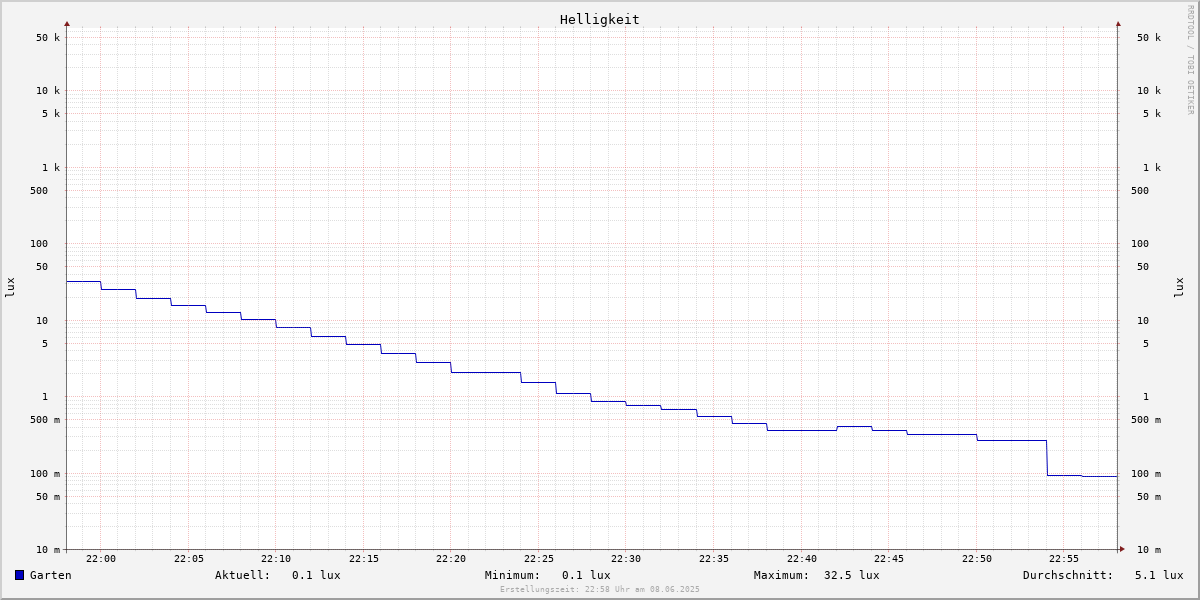
Task: Click the 'Durchschnitt:' label
Action: (x=1068, y=575)
